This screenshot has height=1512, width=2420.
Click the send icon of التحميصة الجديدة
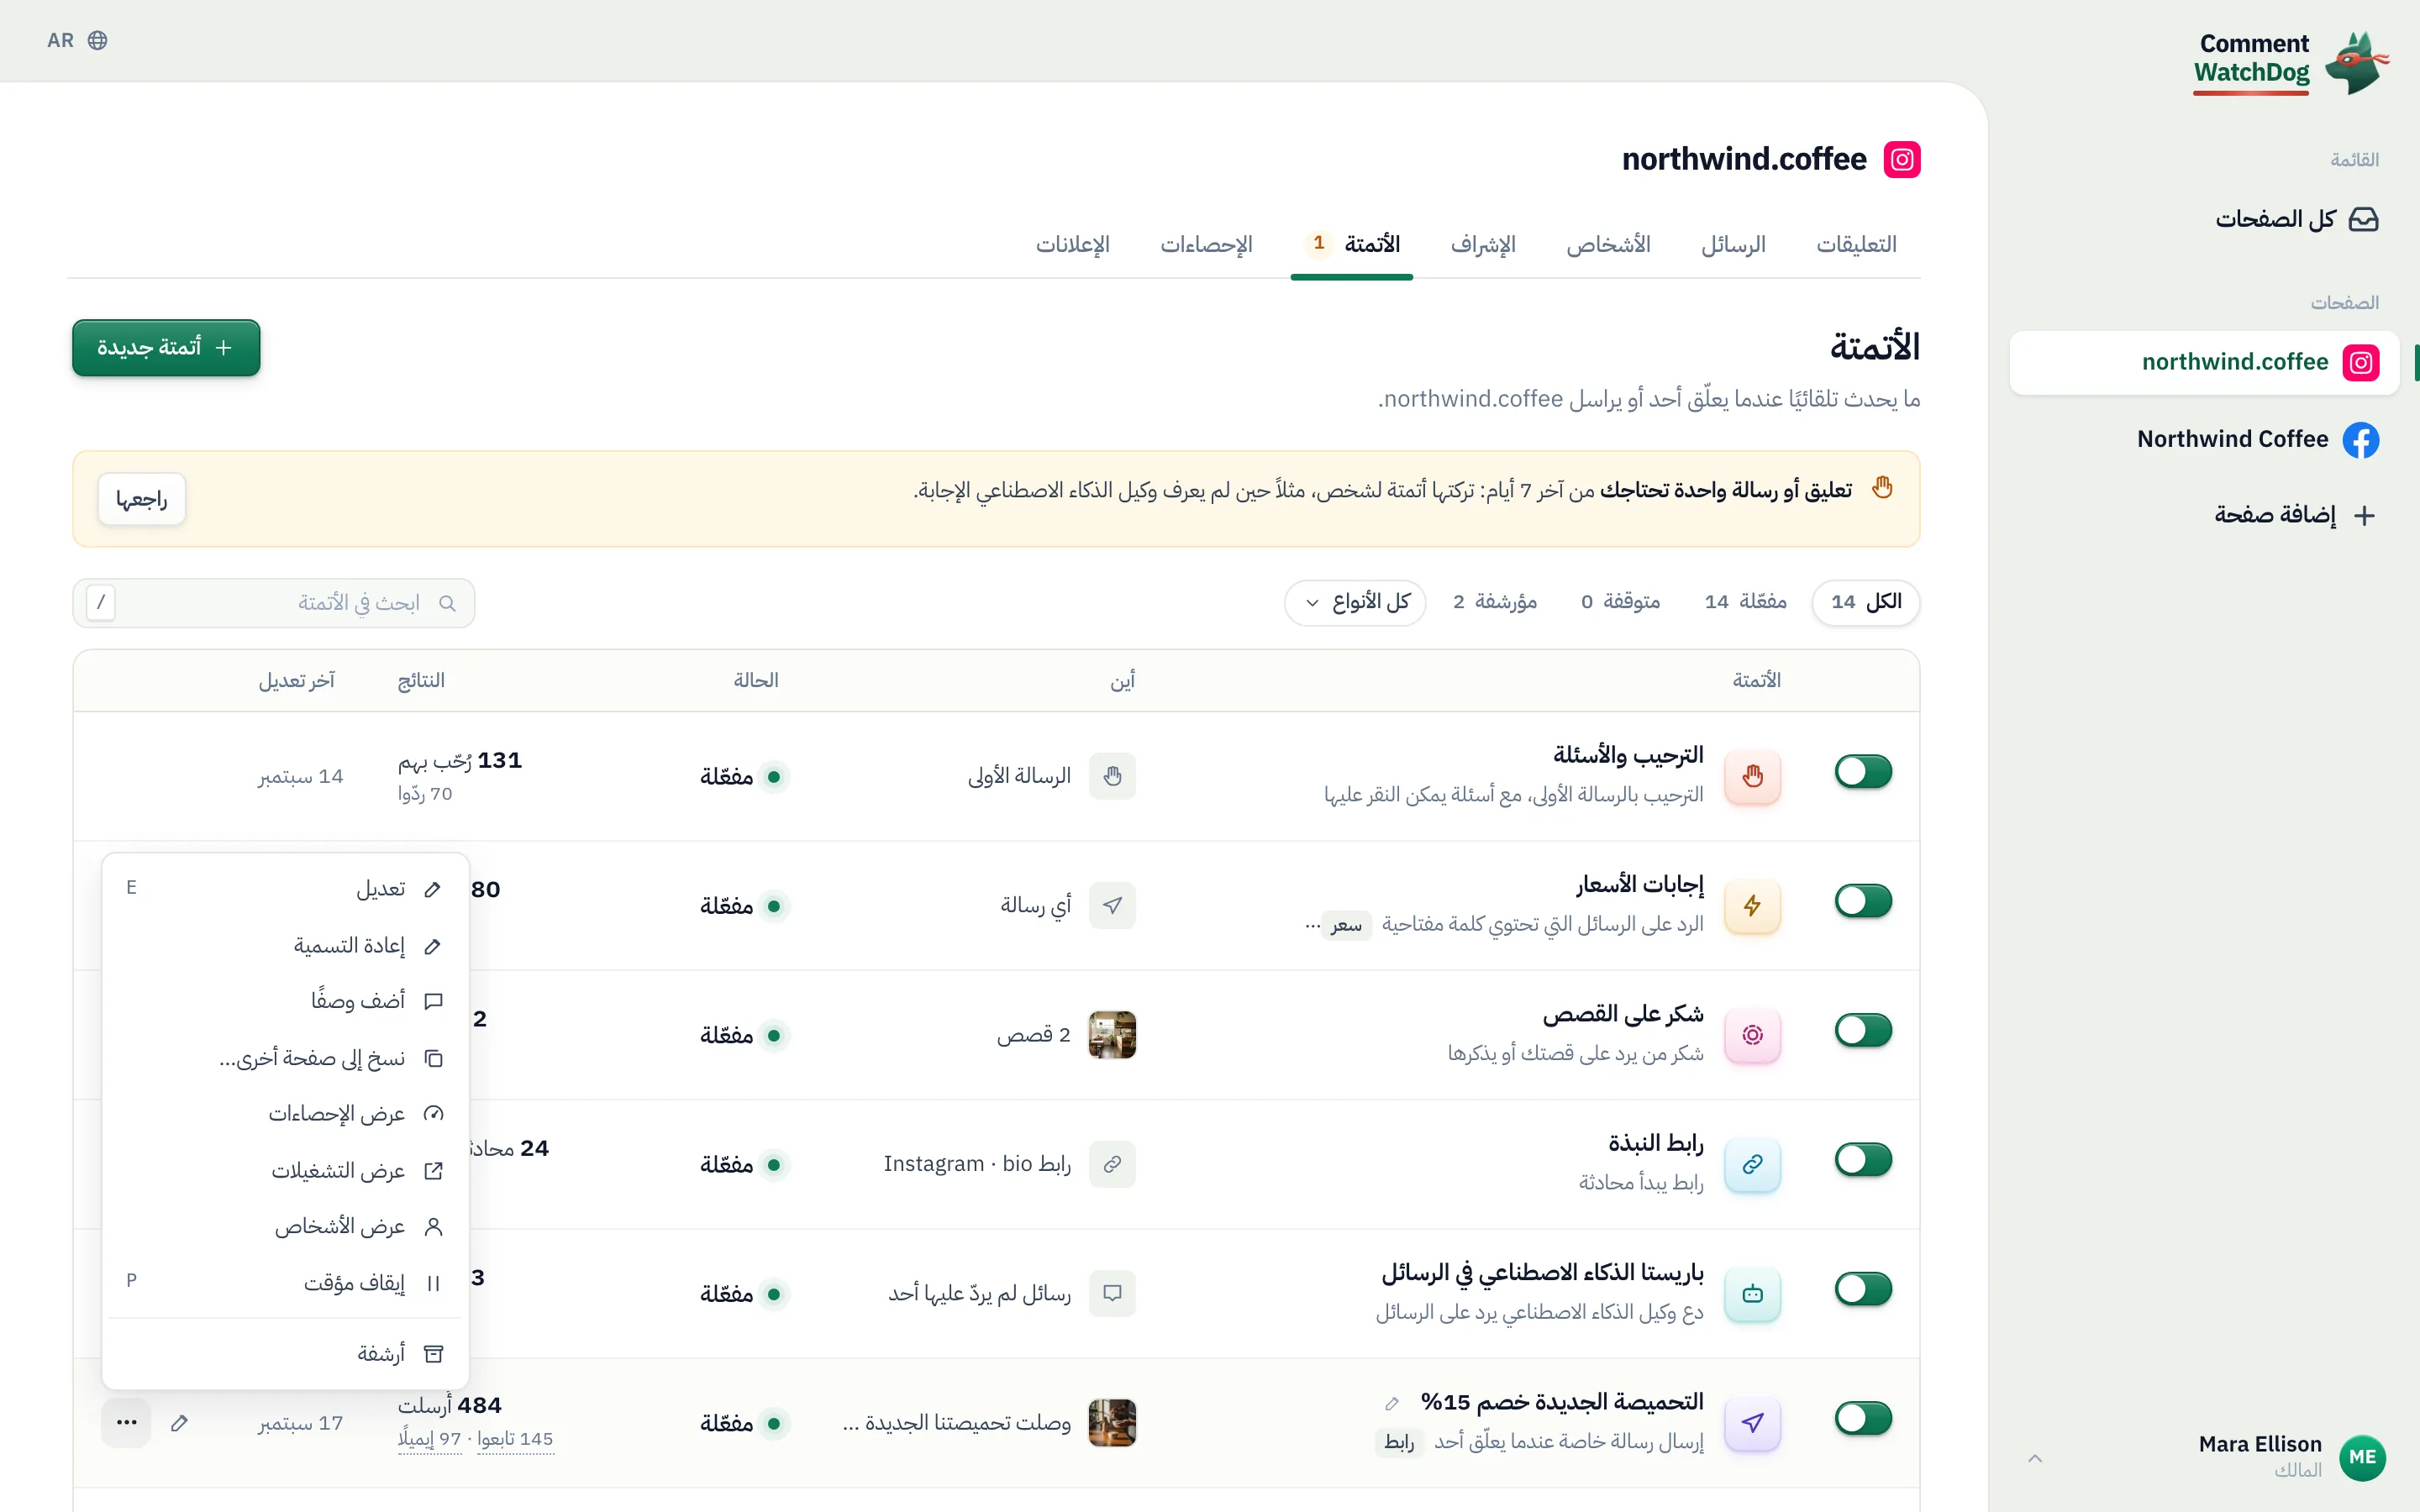[1753, 1422]
